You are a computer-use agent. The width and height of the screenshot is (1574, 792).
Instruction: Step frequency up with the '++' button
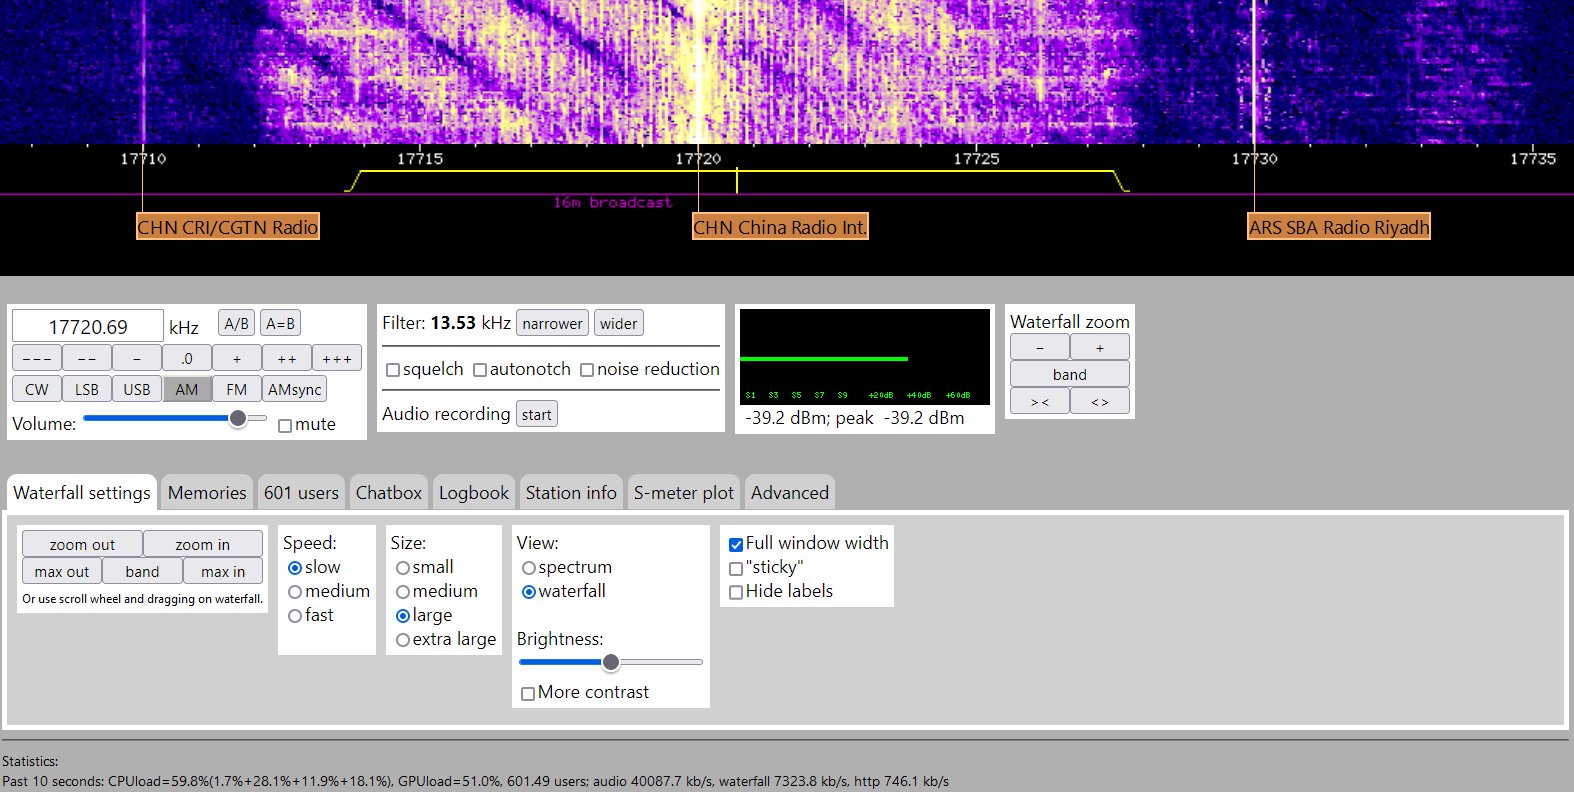pyautogui.click(x=287, y=358)
